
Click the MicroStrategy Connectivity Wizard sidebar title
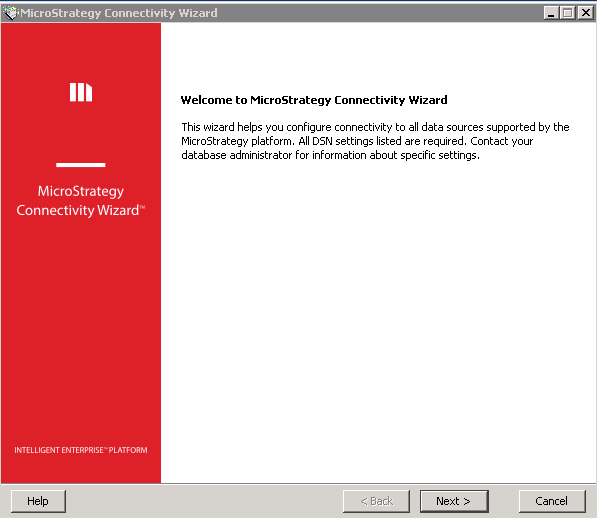click(x=81, y=201)
